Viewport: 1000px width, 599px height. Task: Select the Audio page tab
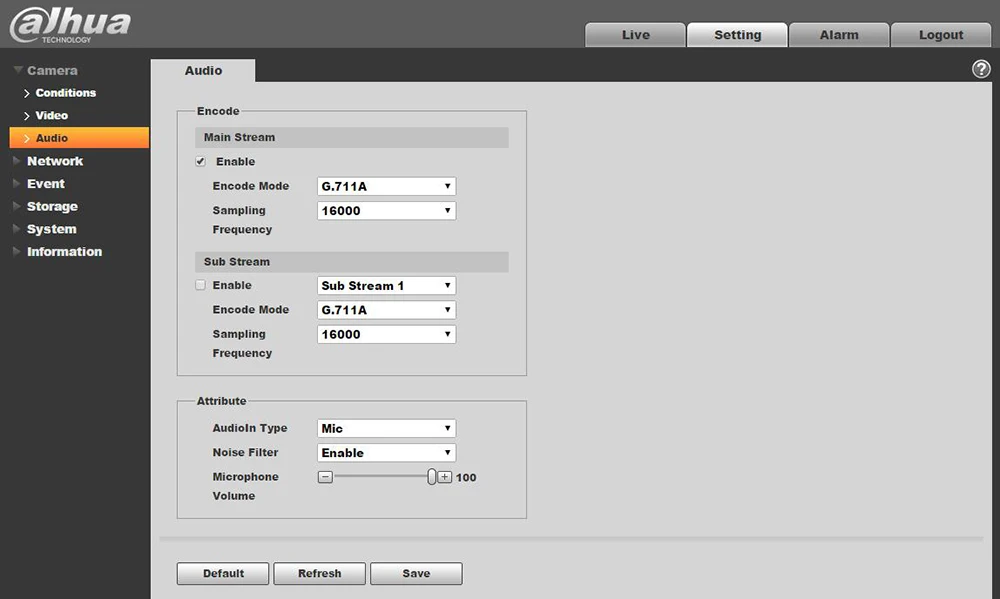[x=203, y=71]
